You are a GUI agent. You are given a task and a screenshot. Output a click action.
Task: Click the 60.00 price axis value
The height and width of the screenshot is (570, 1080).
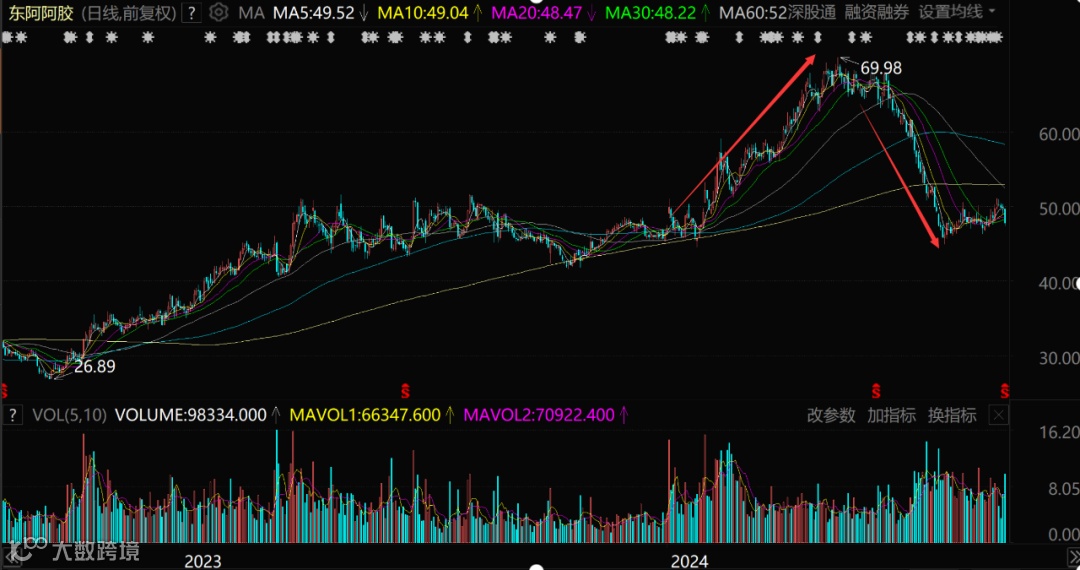(1059, 134)
